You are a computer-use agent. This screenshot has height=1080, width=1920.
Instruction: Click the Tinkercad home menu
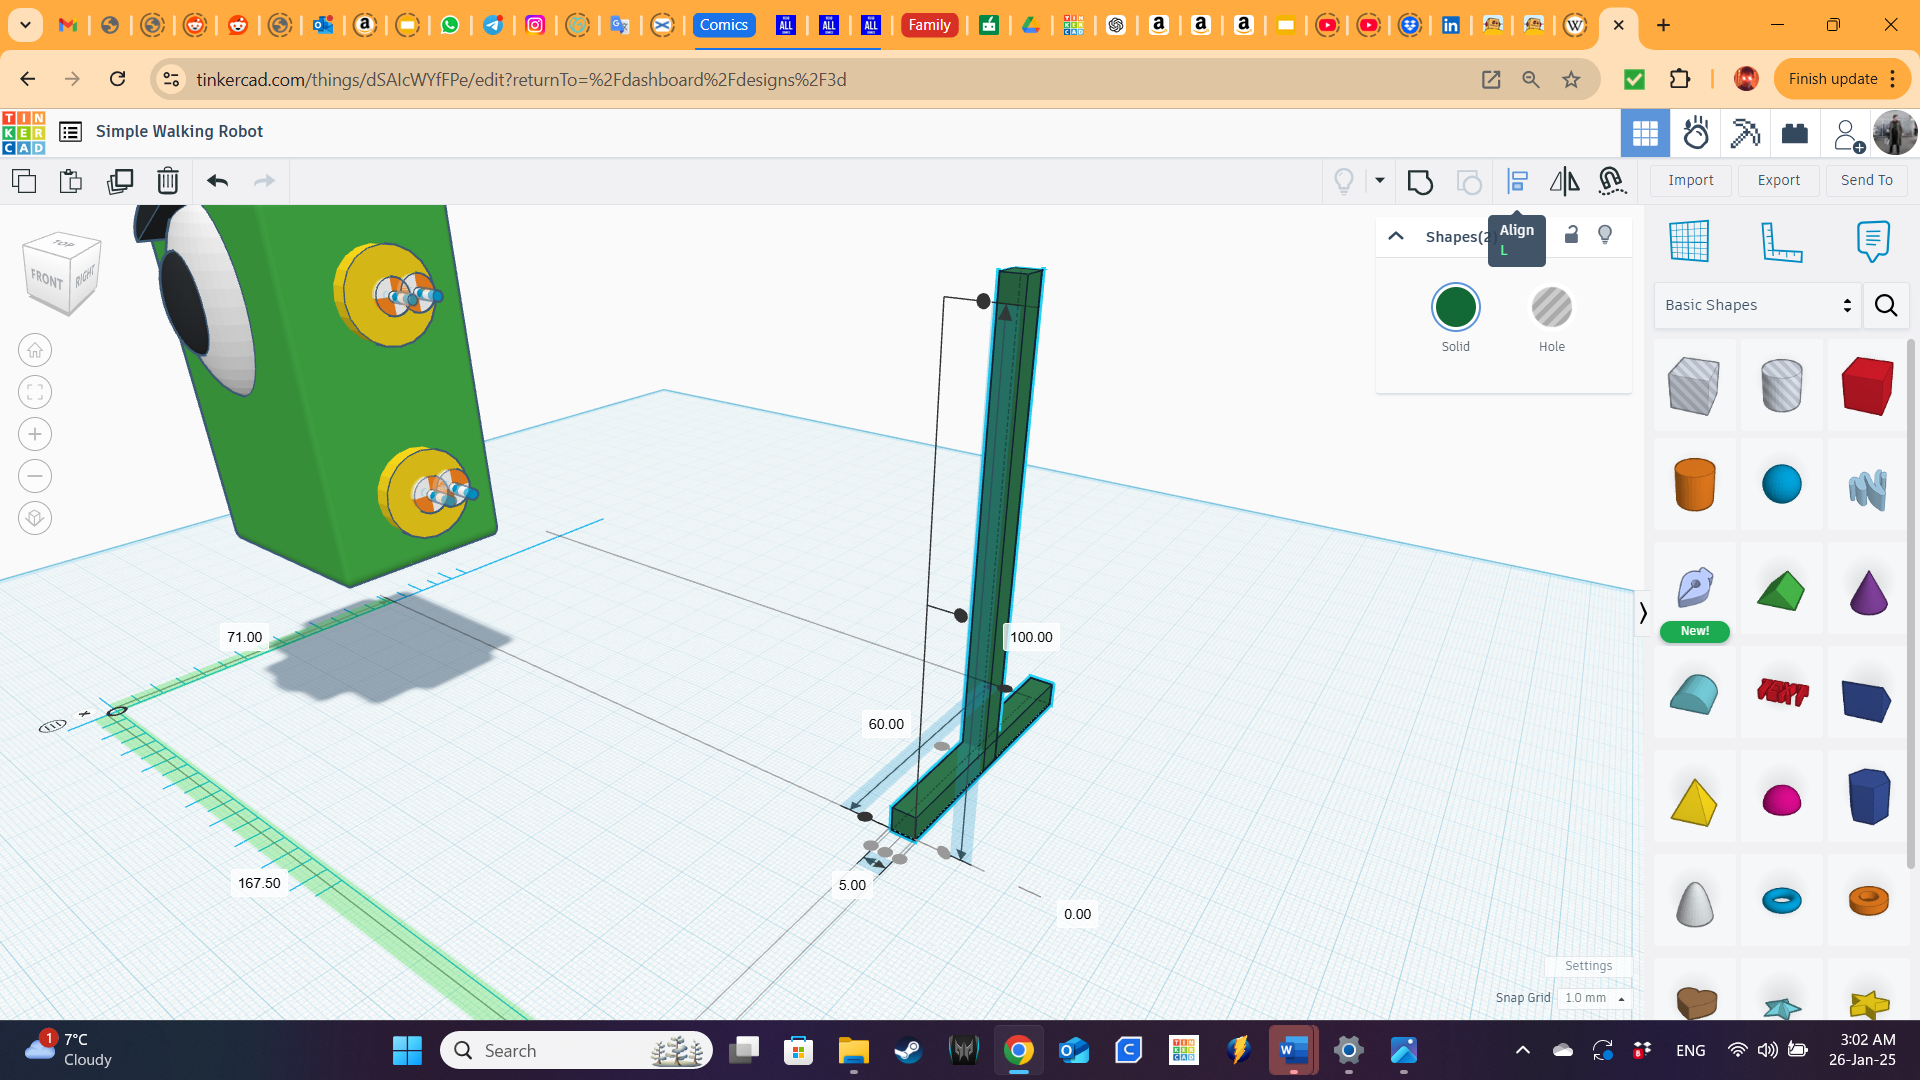point(24,131)
